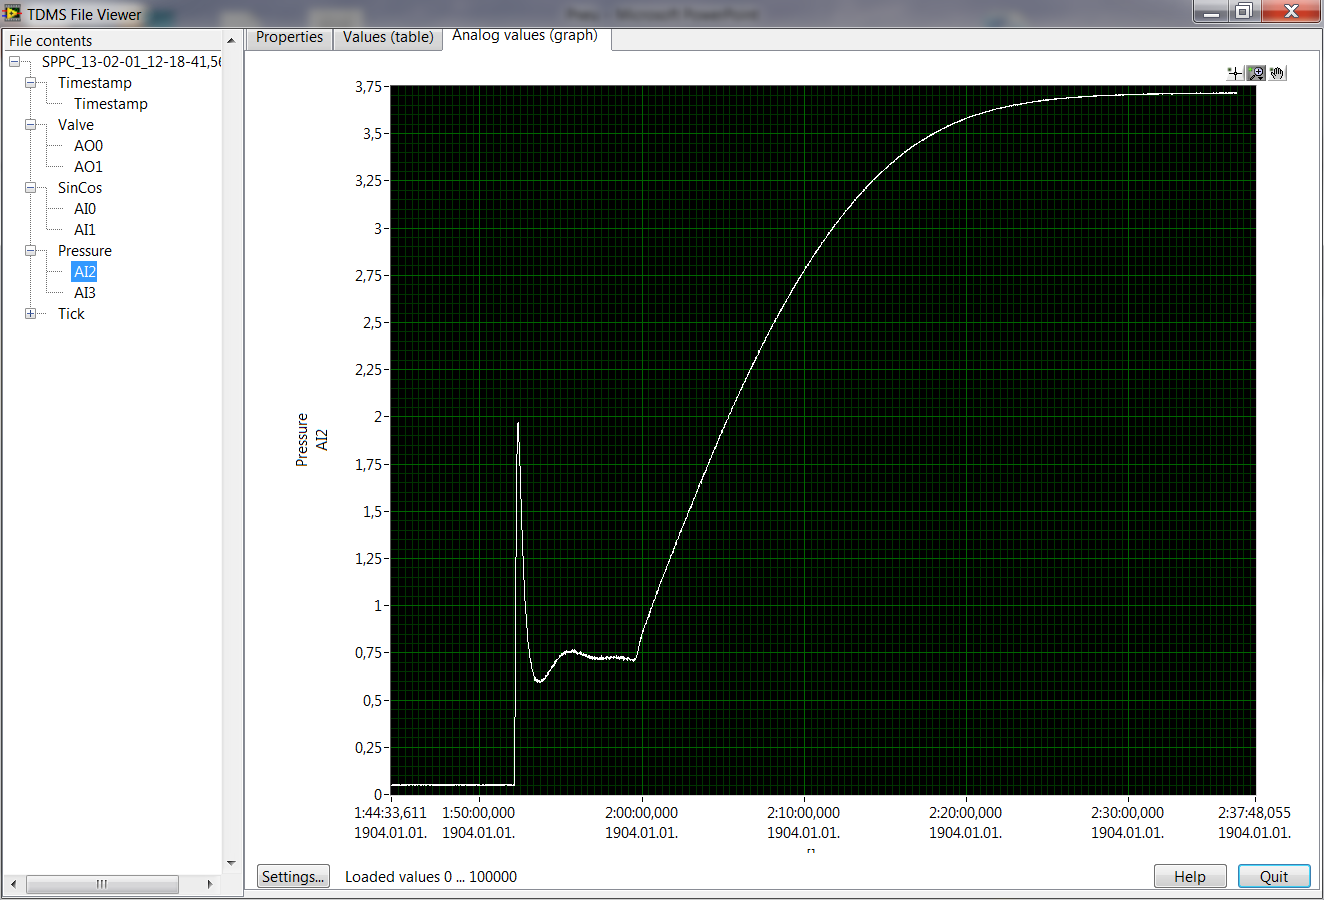Click the Quit button
This screenshot has width=1324, height=900.
(x=1274, y=876)
